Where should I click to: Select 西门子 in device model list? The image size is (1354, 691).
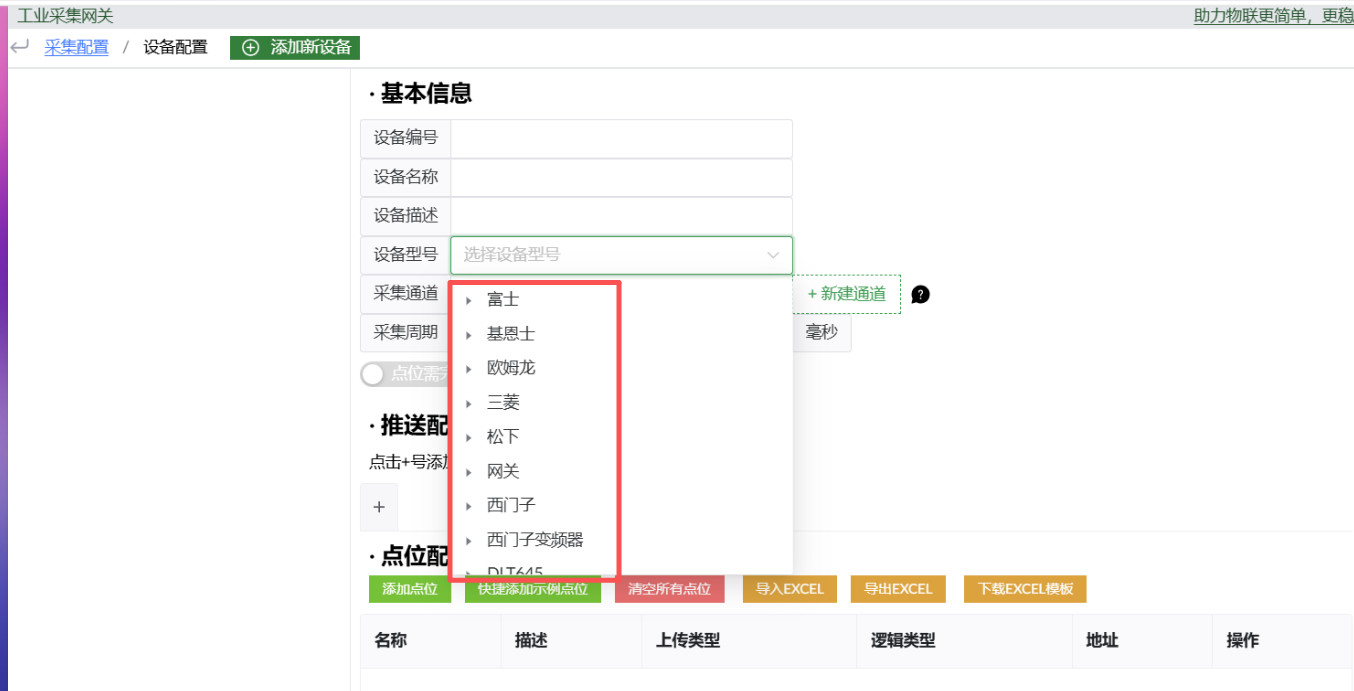(511, 505)
